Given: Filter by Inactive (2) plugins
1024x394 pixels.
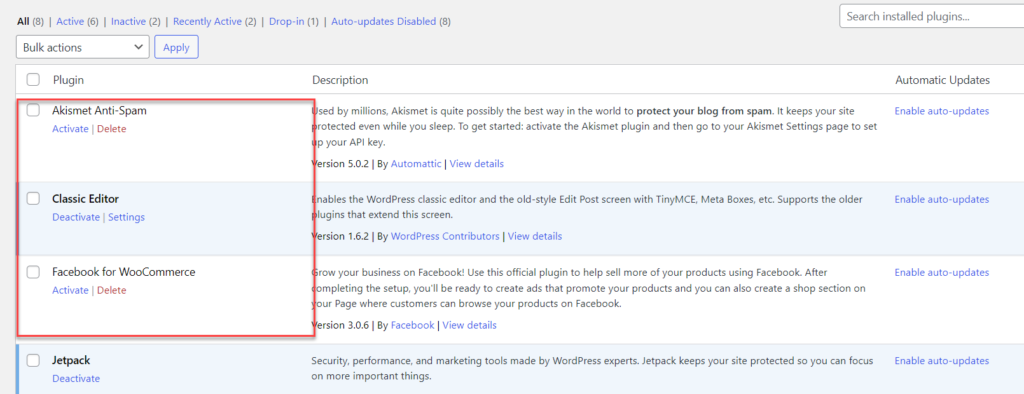Looking at the screenshot, I should 136,22.
